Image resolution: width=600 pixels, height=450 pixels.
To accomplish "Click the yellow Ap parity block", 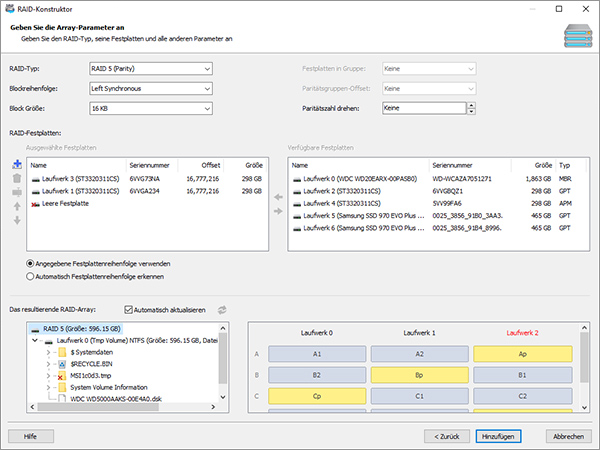I will point(523,354).
